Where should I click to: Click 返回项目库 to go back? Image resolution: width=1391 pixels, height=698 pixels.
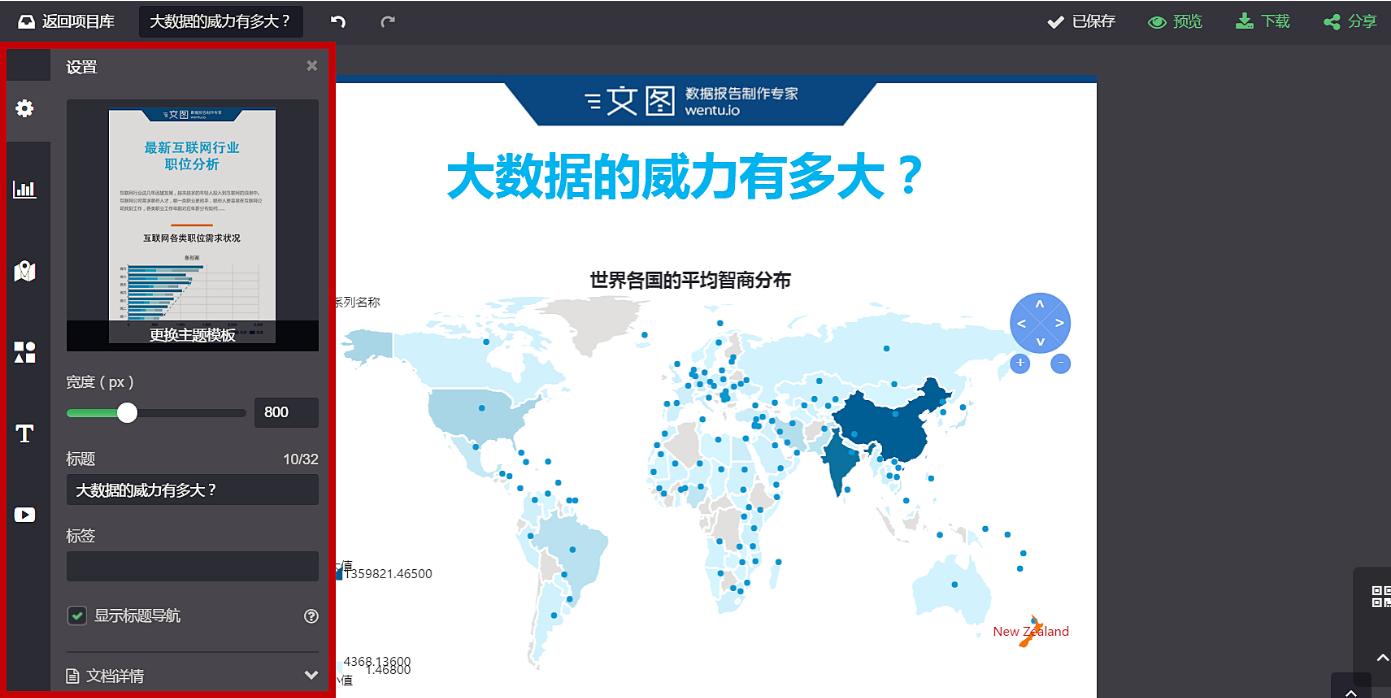(65, 21)
